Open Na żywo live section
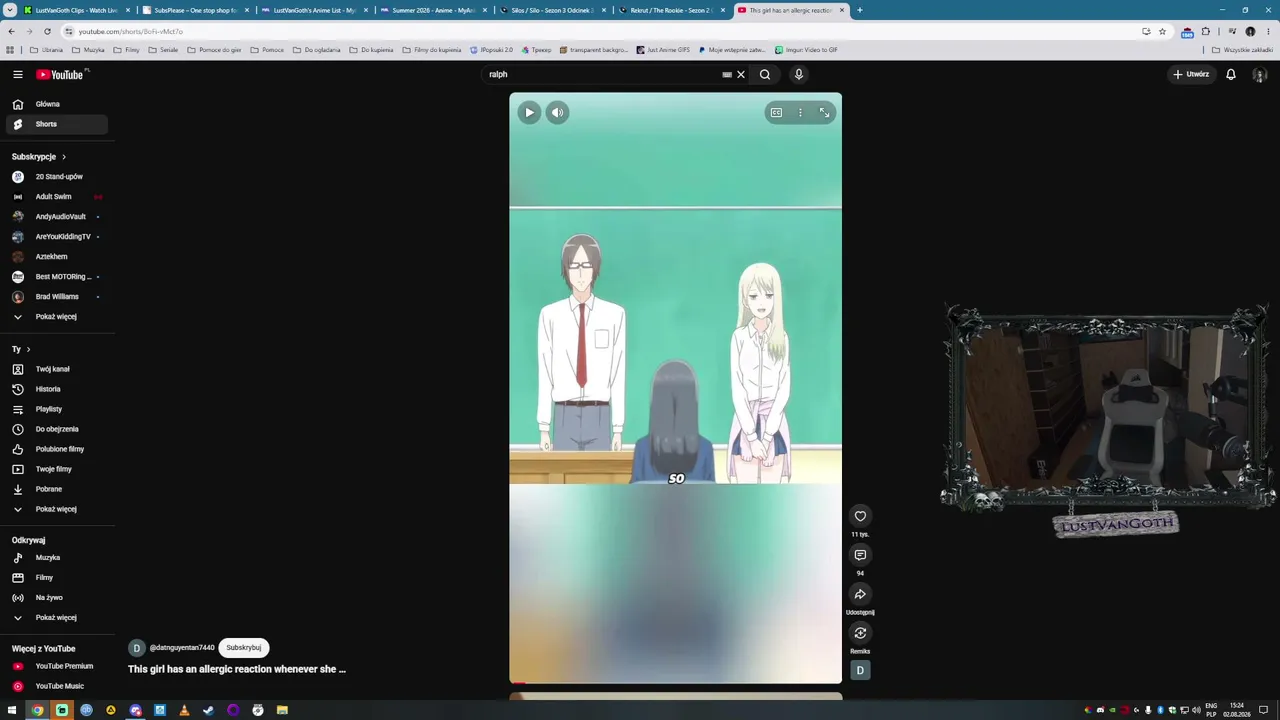This screenshot has width=1280, height=720. (57, 597)
